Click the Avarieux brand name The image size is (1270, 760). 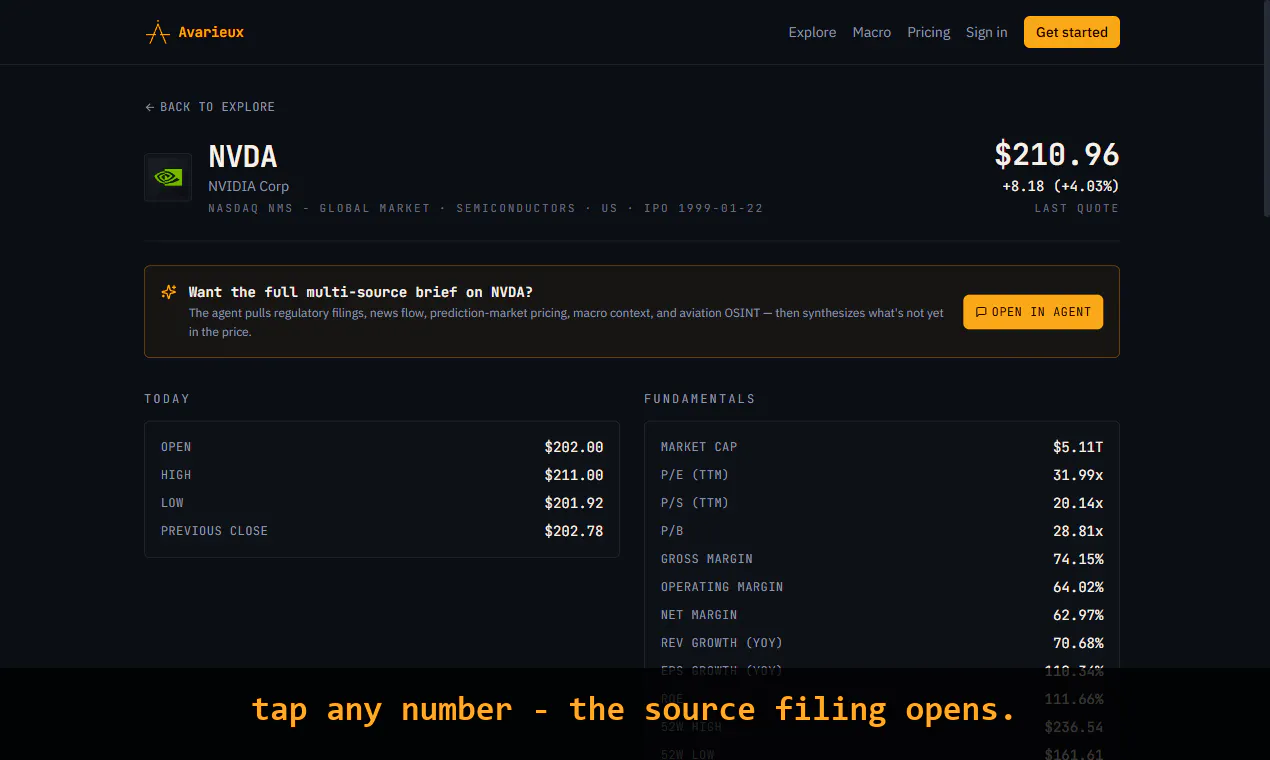pyautogui.click(x=211, y=32)
